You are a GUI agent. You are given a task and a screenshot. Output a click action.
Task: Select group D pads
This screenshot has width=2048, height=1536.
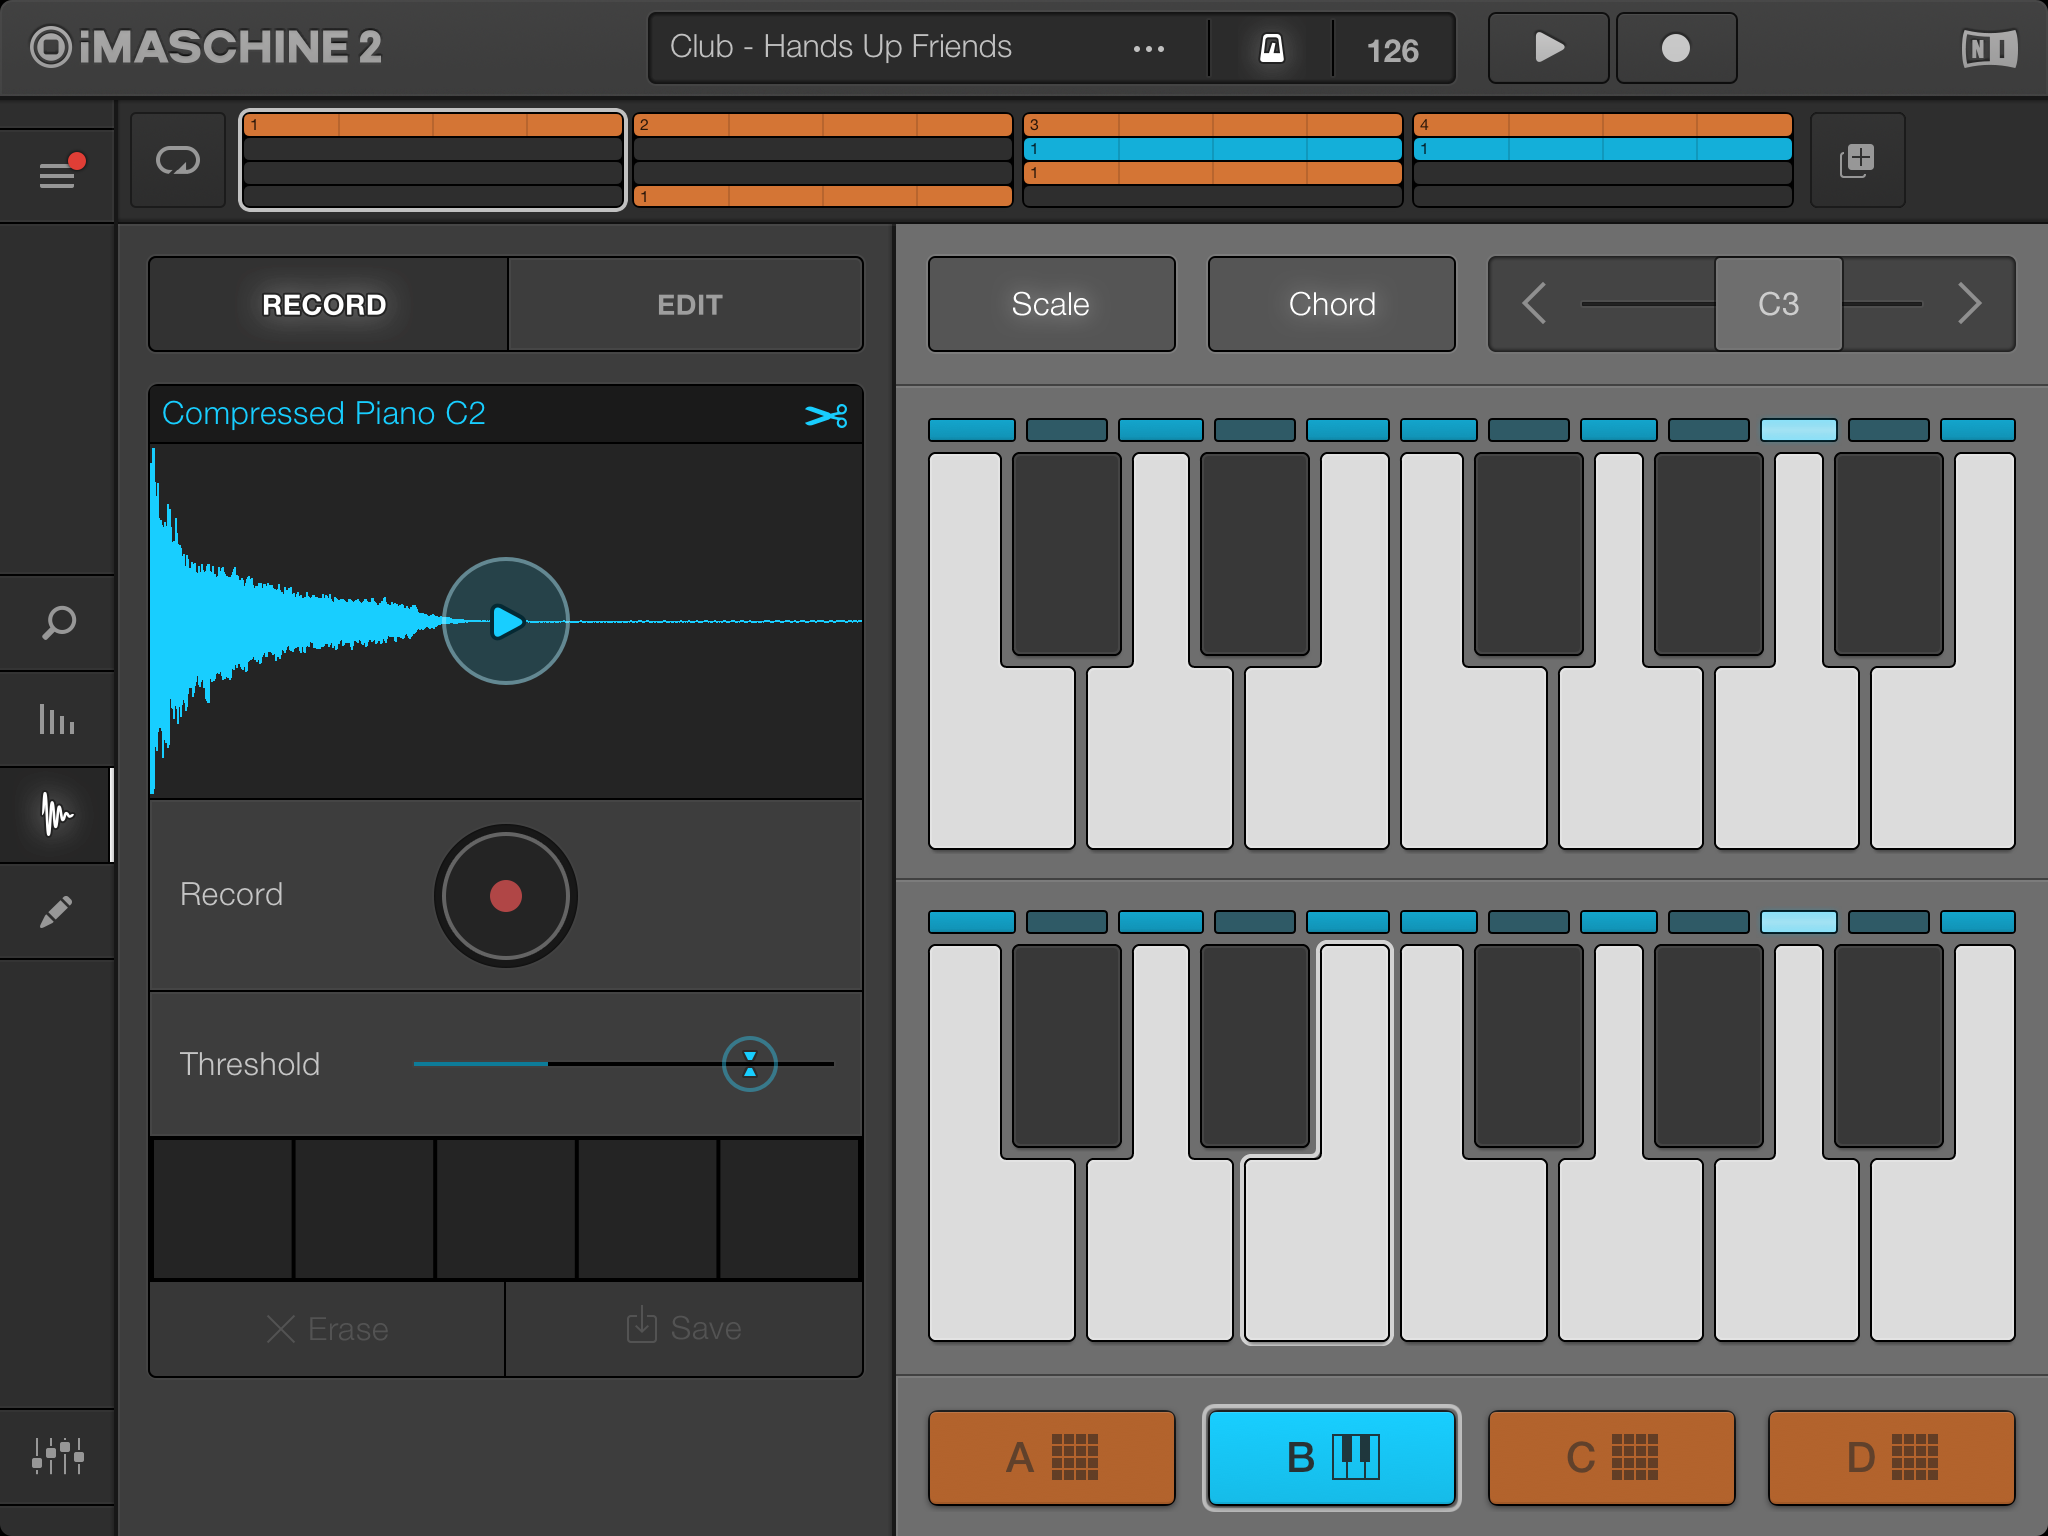(x=1891, y=1457)
